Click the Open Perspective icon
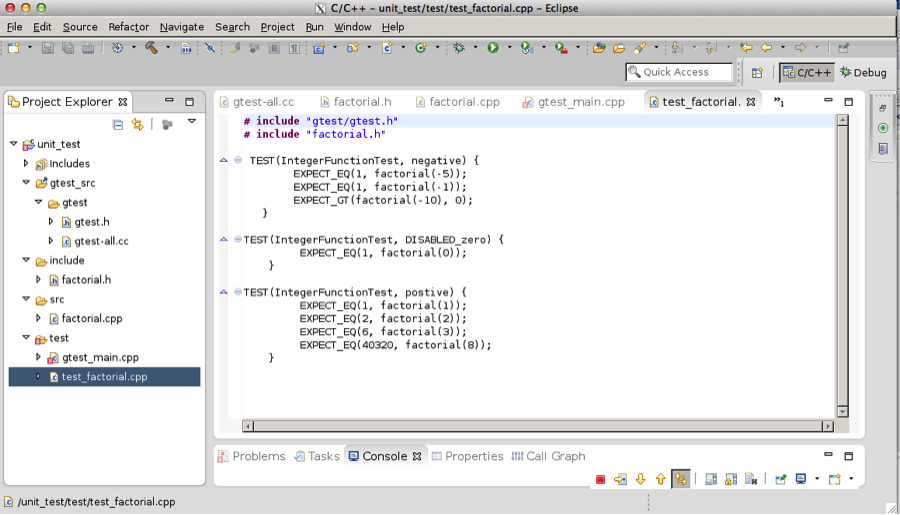The width and height of the screenshot is (900, 515). [x=757, y=73]
